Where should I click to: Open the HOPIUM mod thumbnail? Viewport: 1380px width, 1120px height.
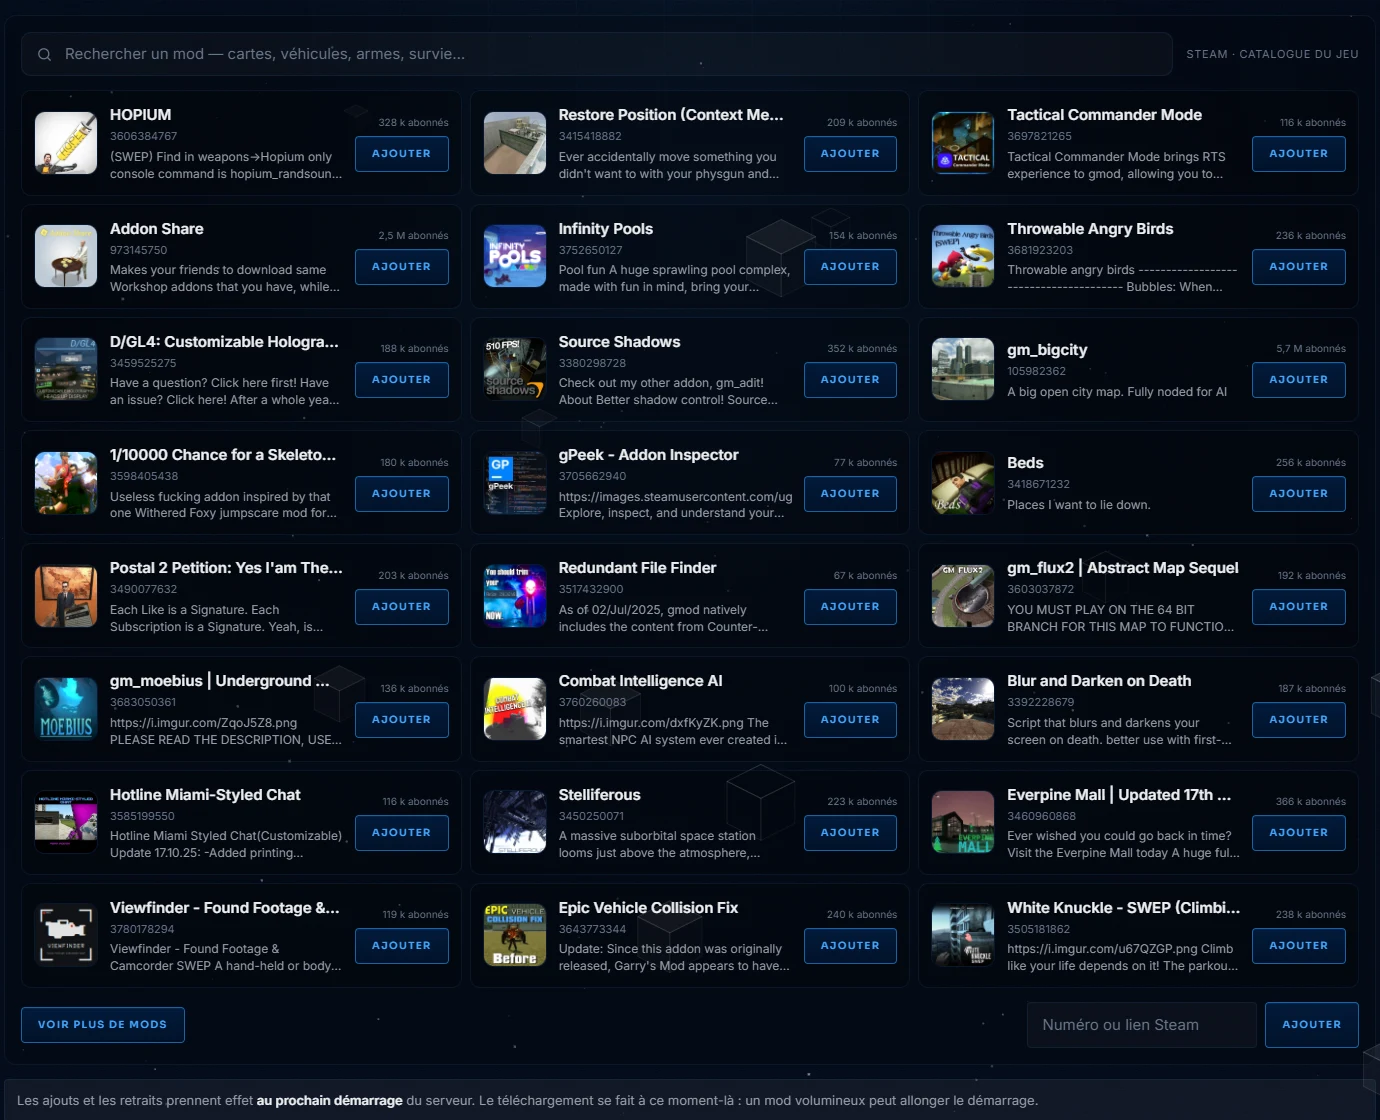tap(66, 143)
